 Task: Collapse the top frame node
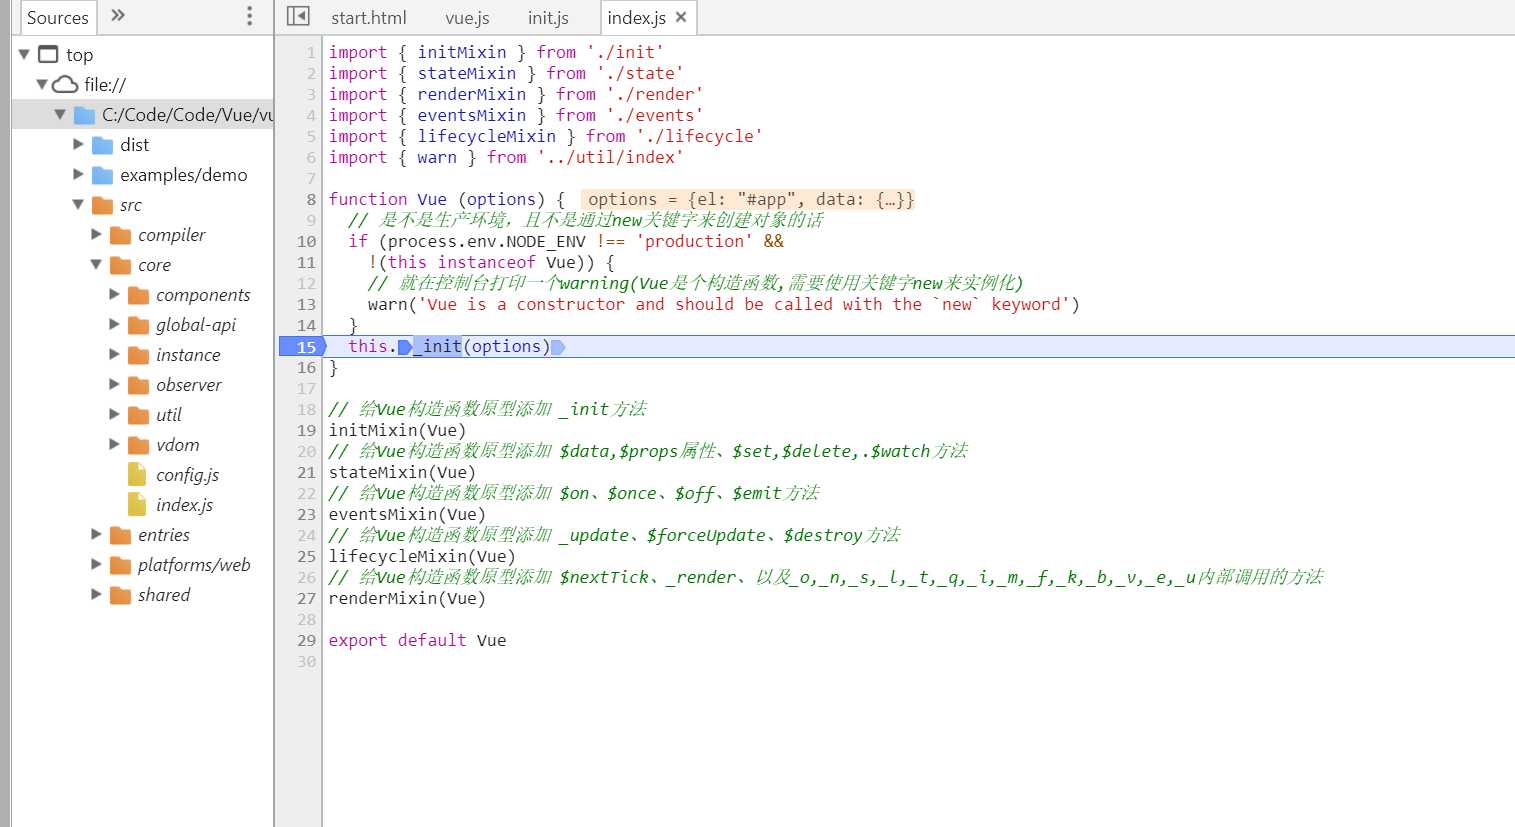24,54
